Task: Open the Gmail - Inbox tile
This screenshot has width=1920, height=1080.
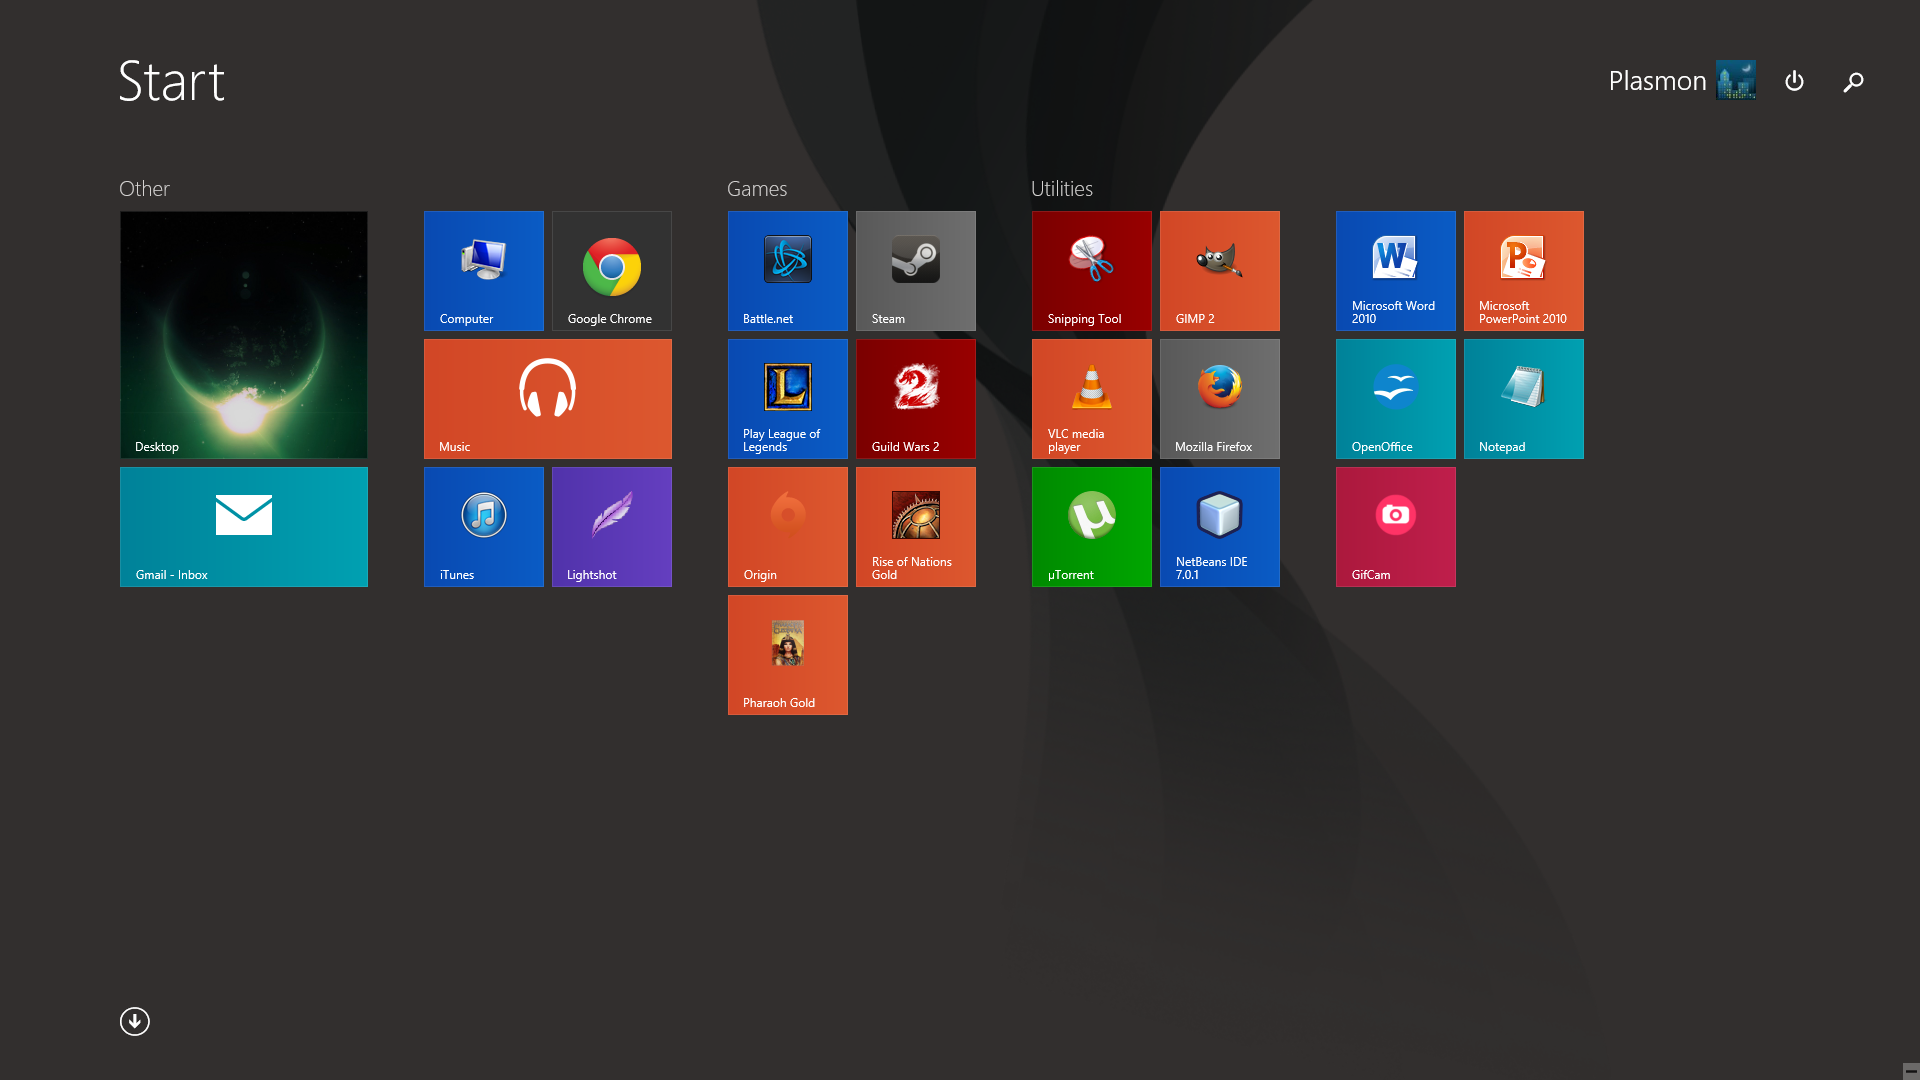Action: point(243,527)
